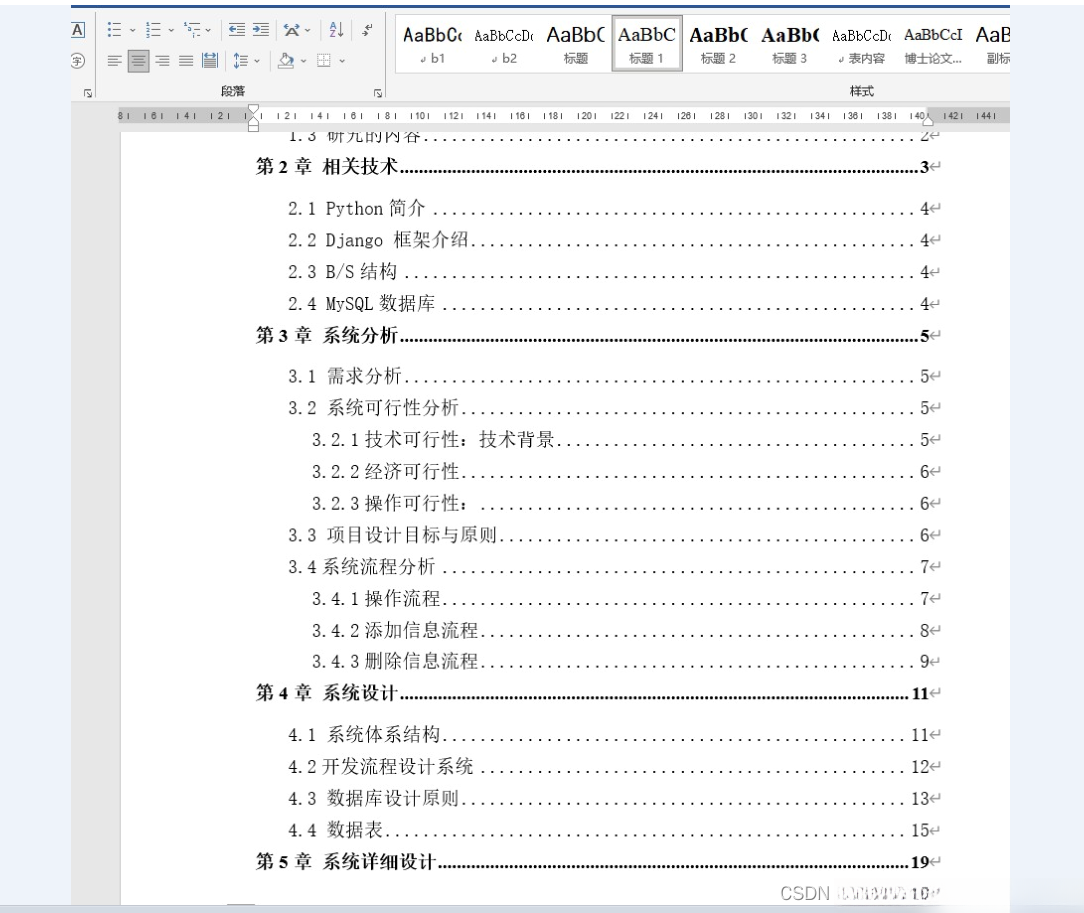The image size is (1084, 913).
Task: Expand the 段落 paragraph settings dialog
Action: 376,92
